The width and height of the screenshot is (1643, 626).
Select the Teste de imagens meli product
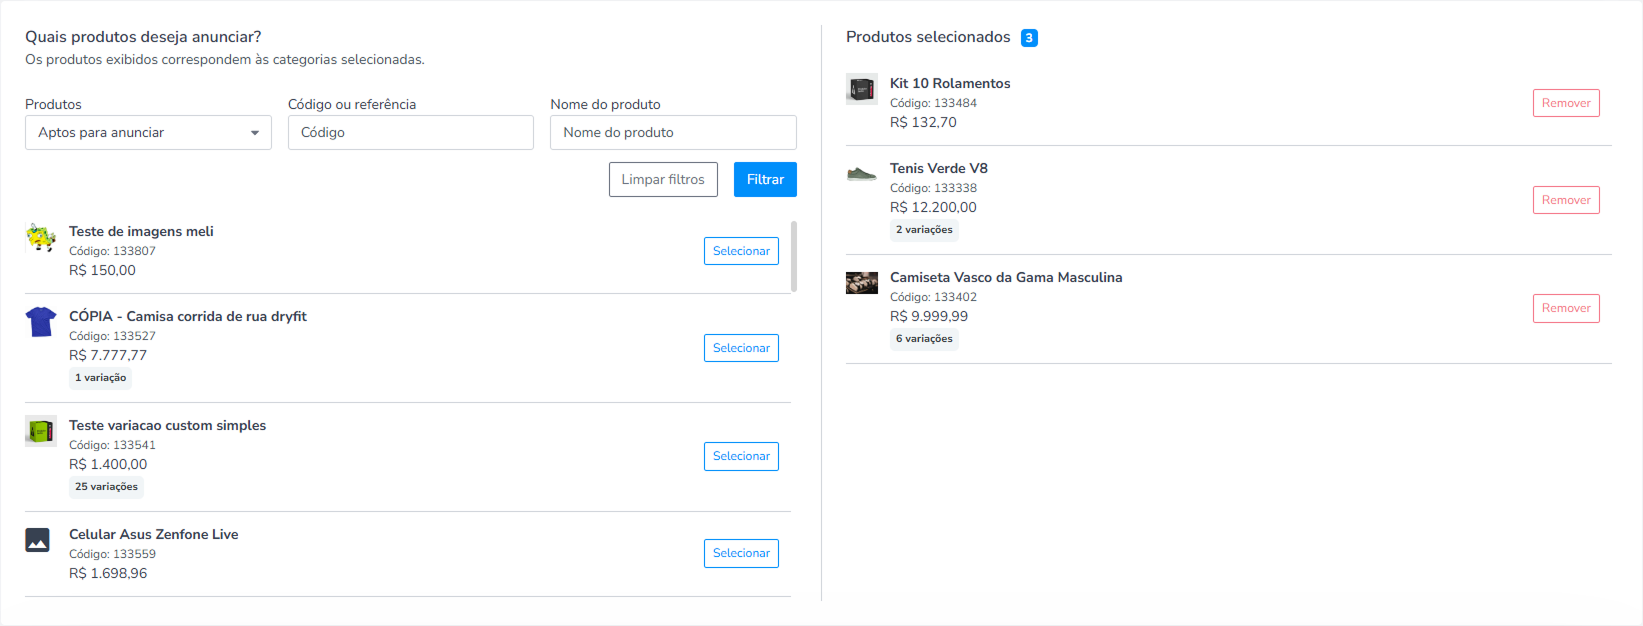click(x=741, y=251)
